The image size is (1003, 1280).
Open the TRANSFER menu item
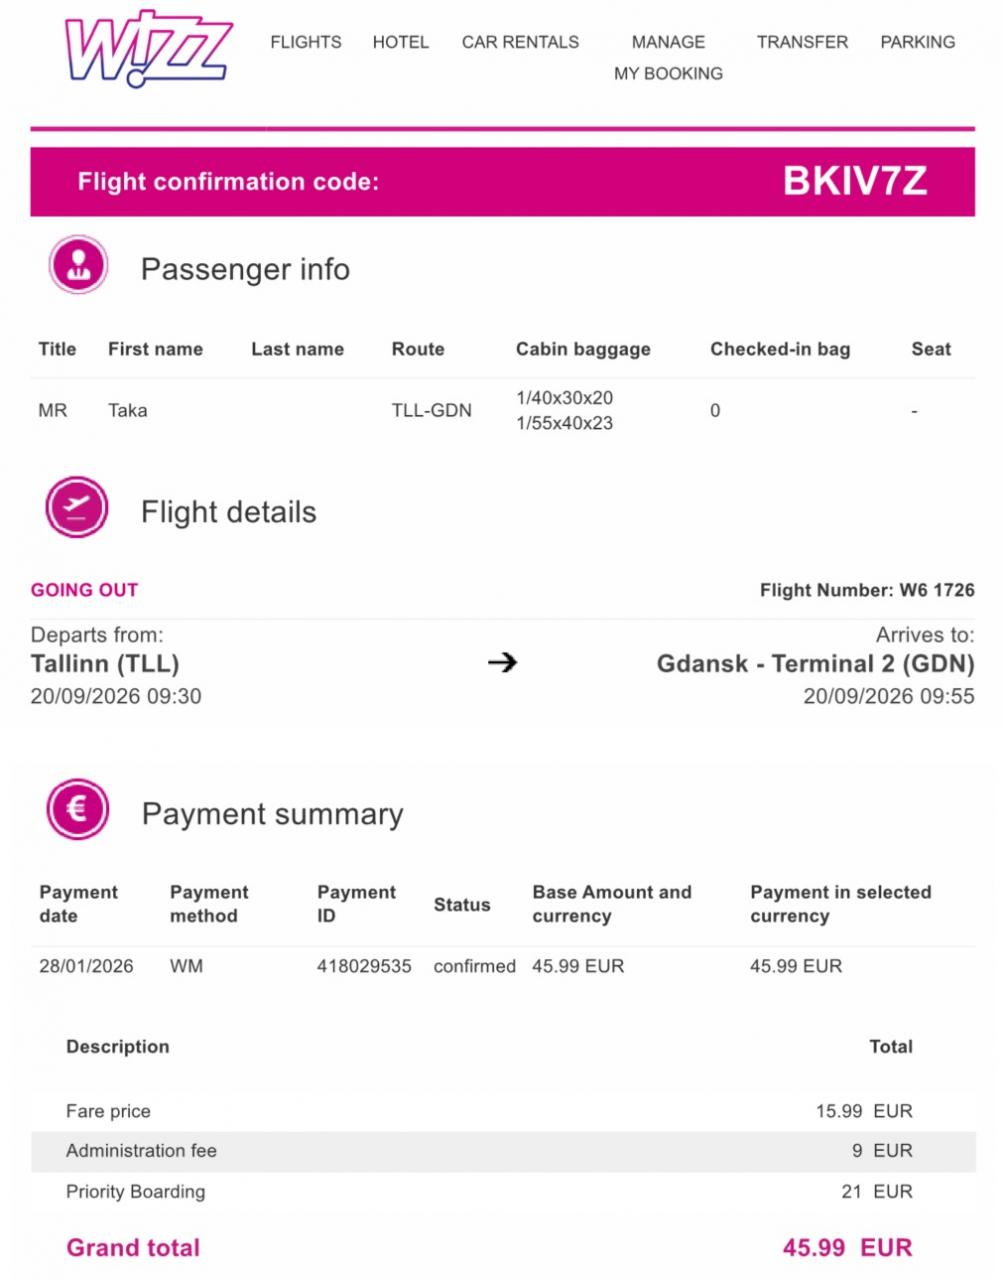point(802,42)
